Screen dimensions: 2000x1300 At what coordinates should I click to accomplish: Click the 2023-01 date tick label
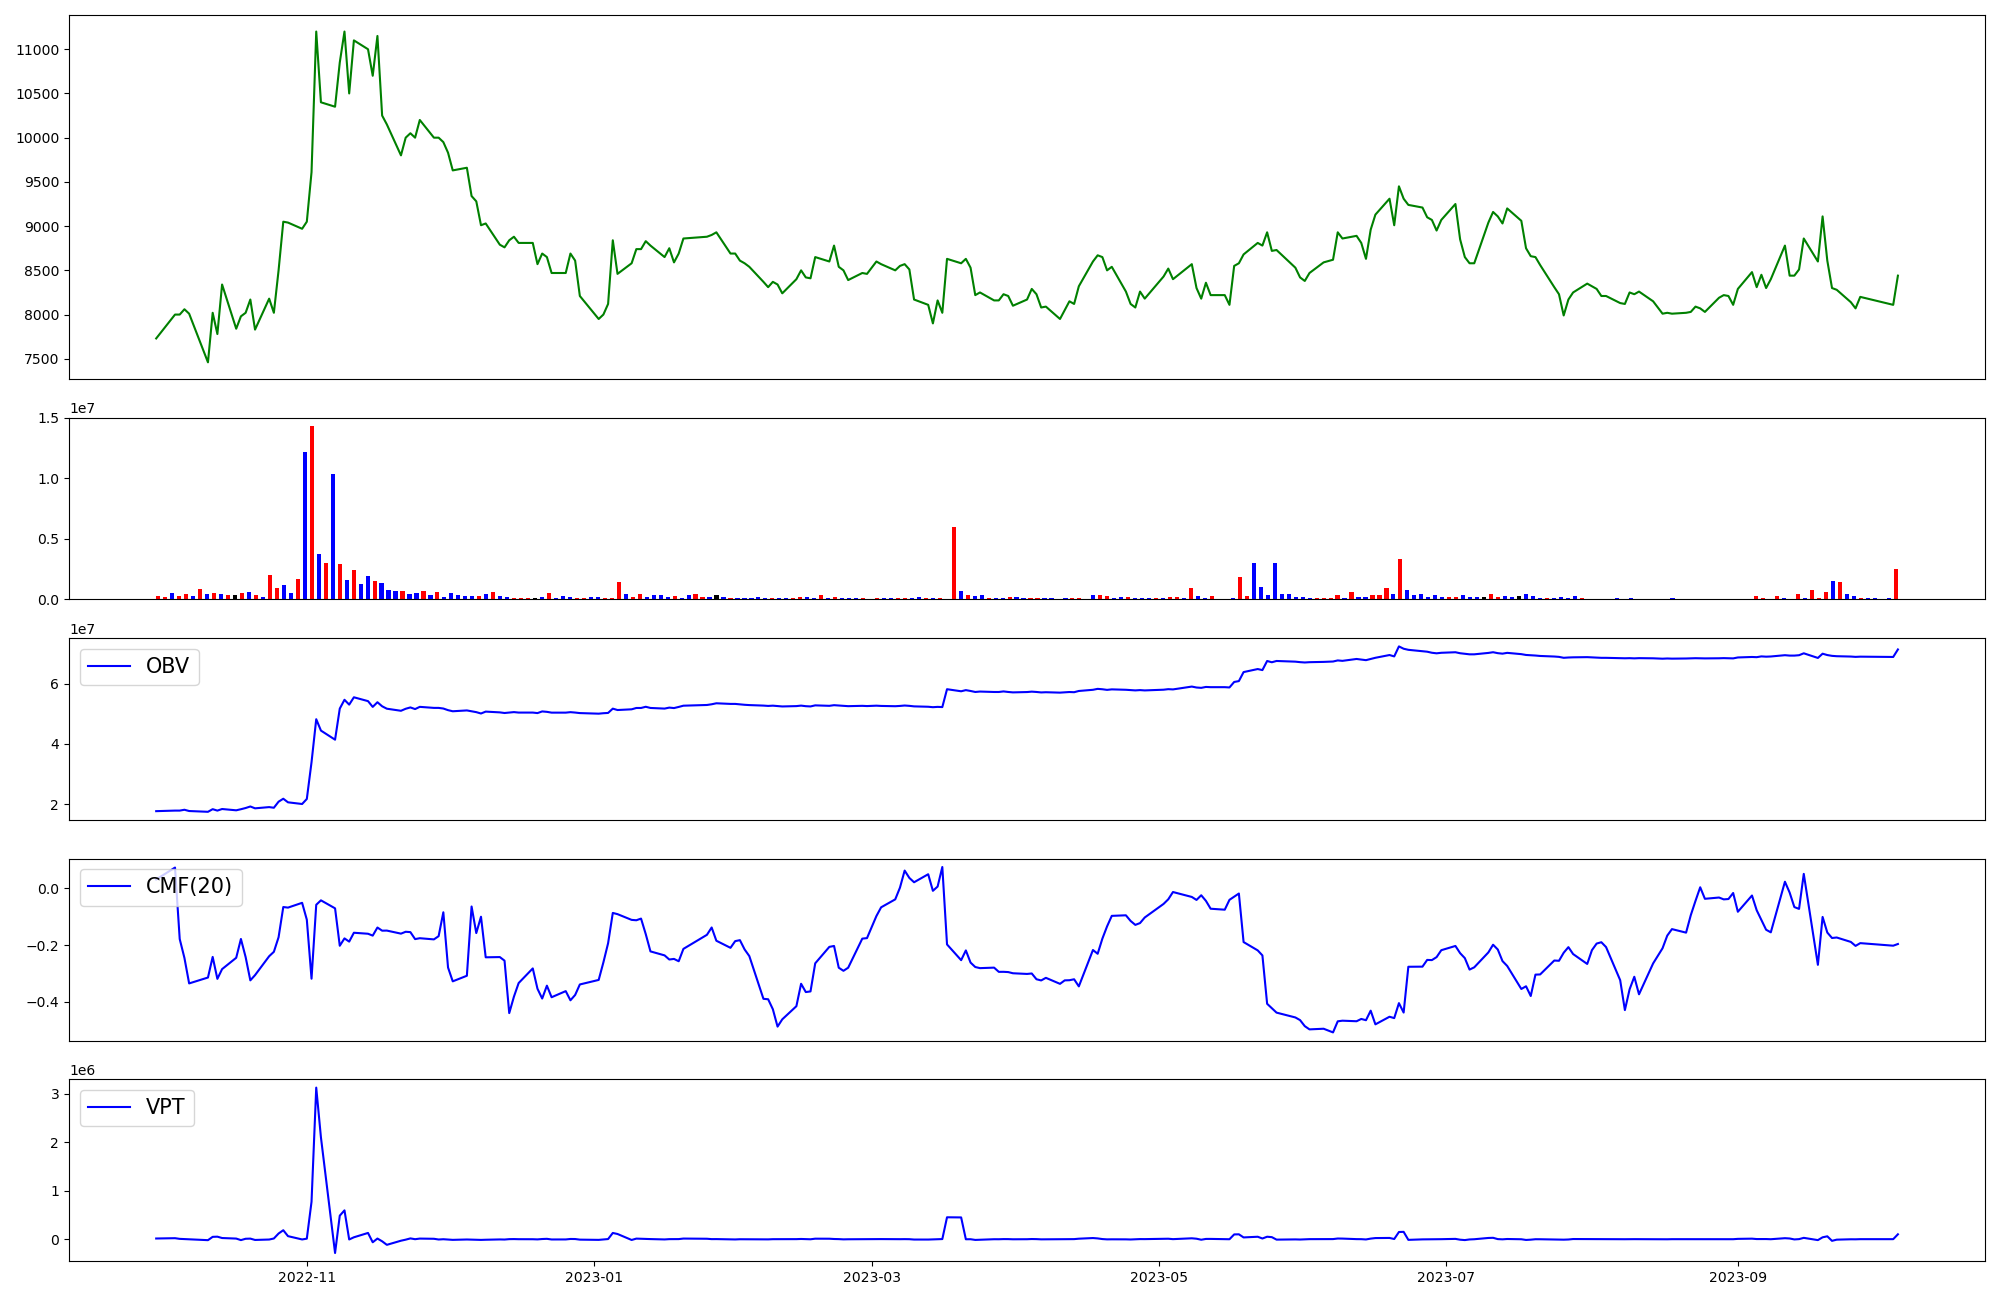pyautogui.click(x=595, y=1277)
